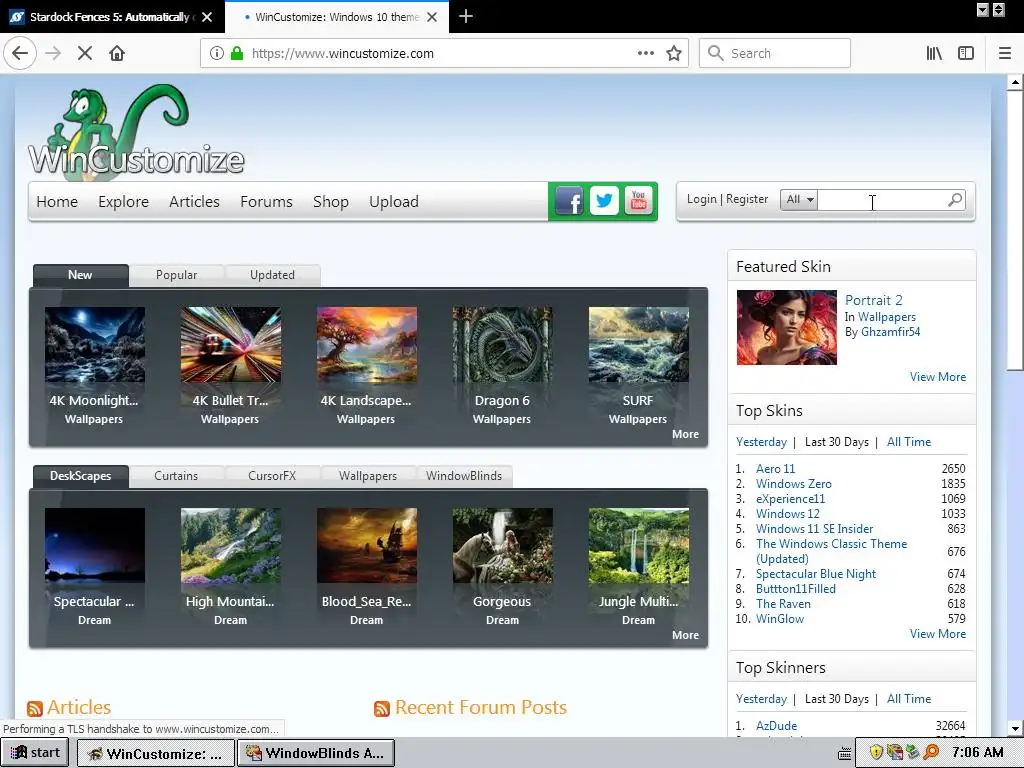The height and width of the screenshot is (768, 1024).
Task: Close the WinCustomize browser tab
Action: click(432, 17)
